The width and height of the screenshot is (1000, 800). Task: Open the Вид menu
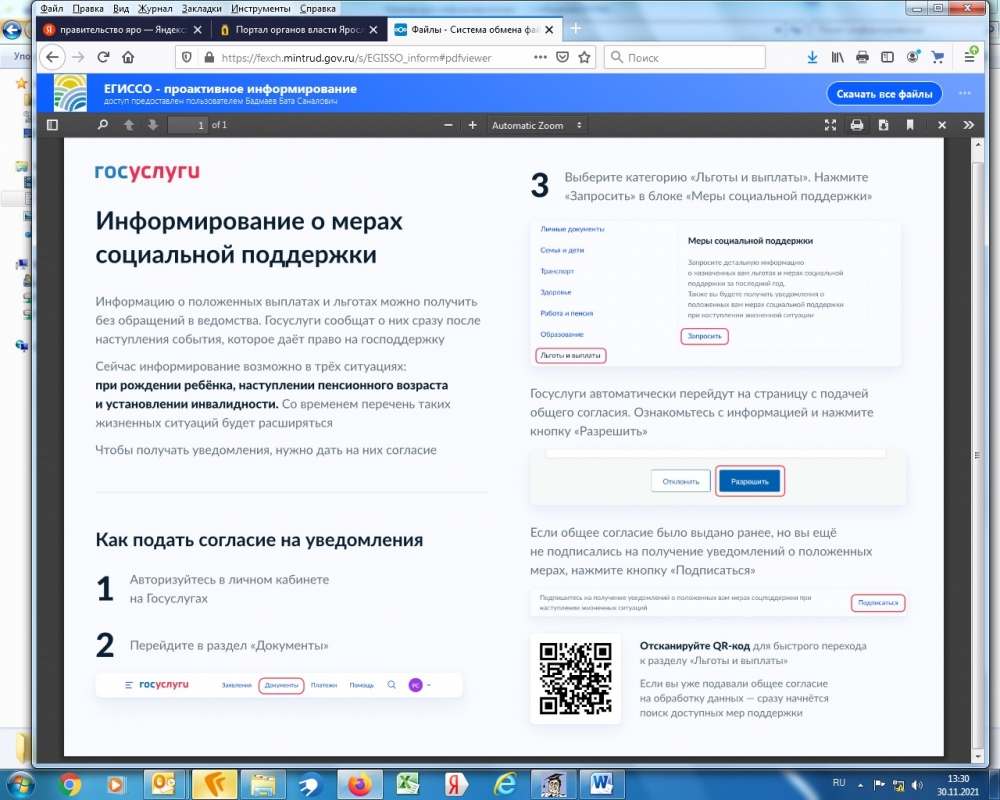pyautogui.click(x=121, y=8)
